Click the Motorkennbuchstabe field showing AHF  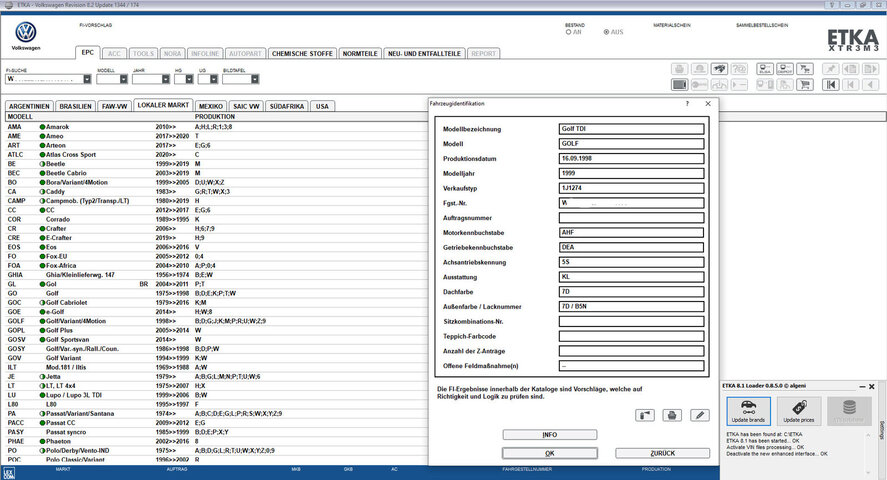631,232
